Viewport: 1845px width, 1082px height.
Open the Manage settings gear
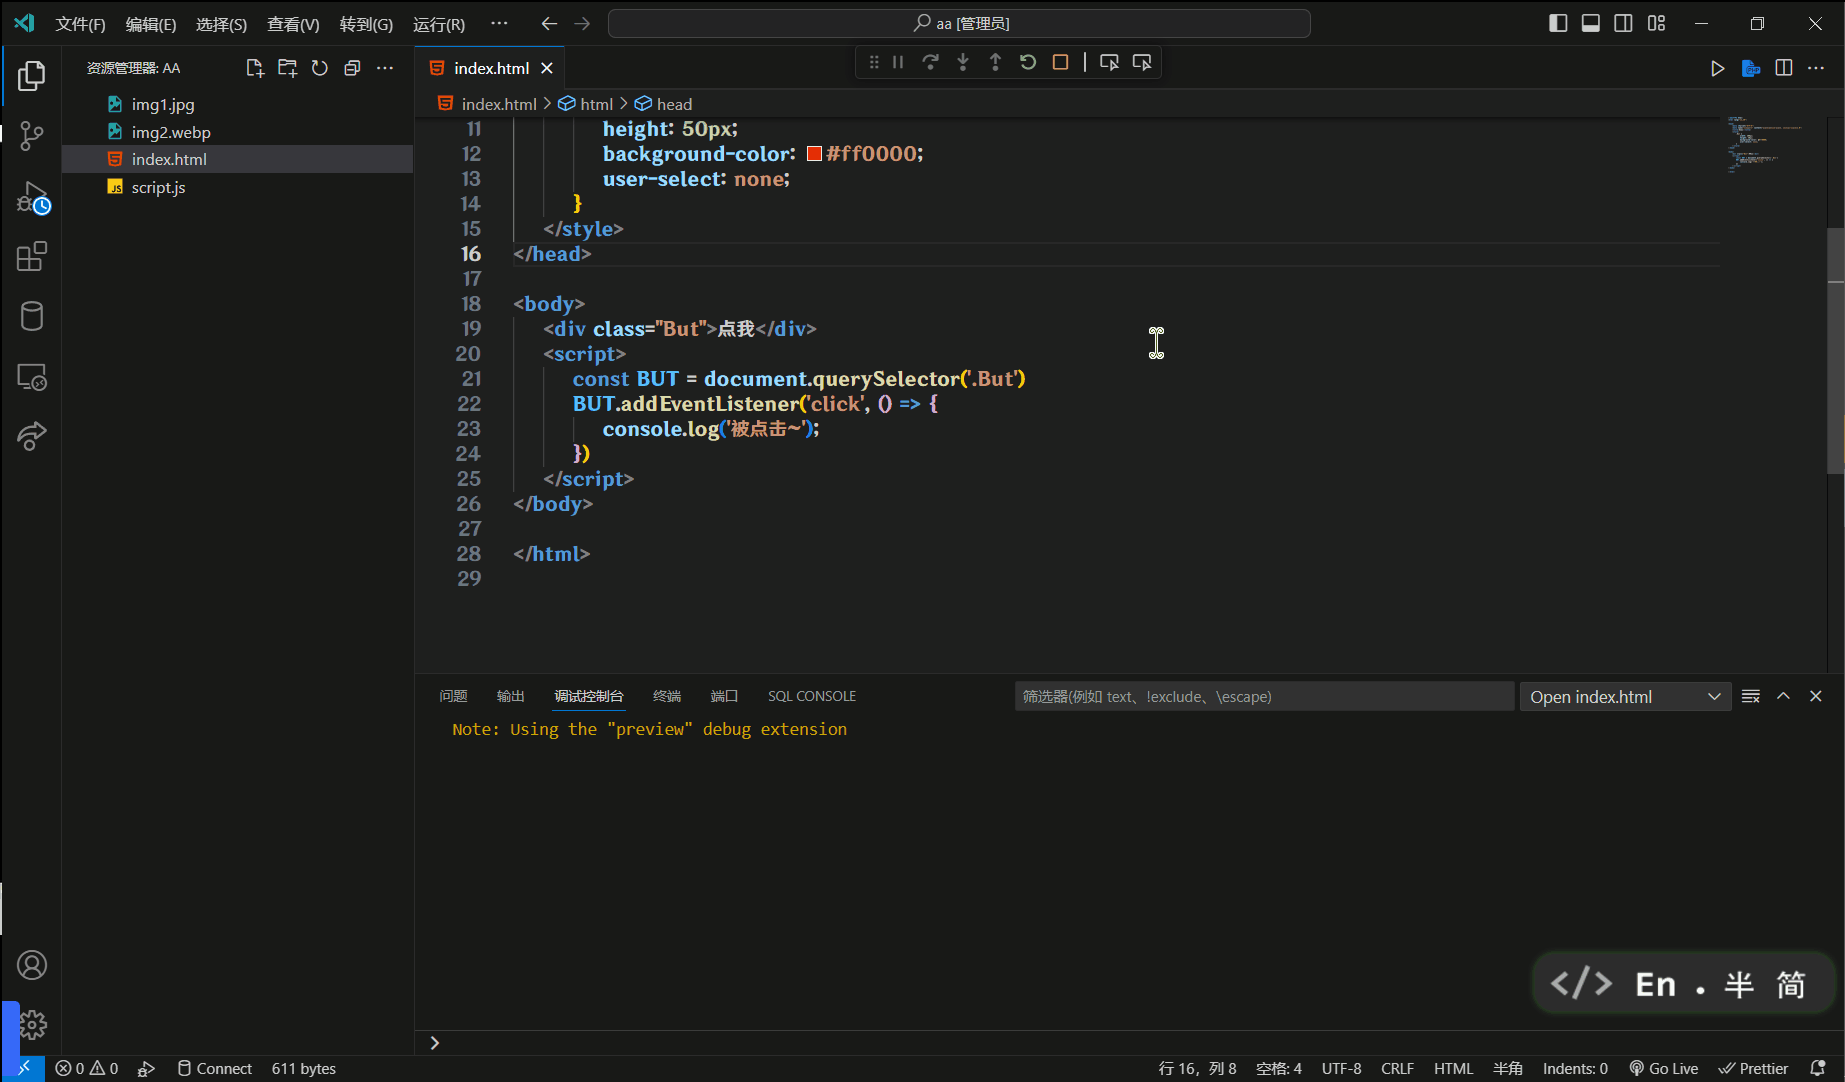32,1025
